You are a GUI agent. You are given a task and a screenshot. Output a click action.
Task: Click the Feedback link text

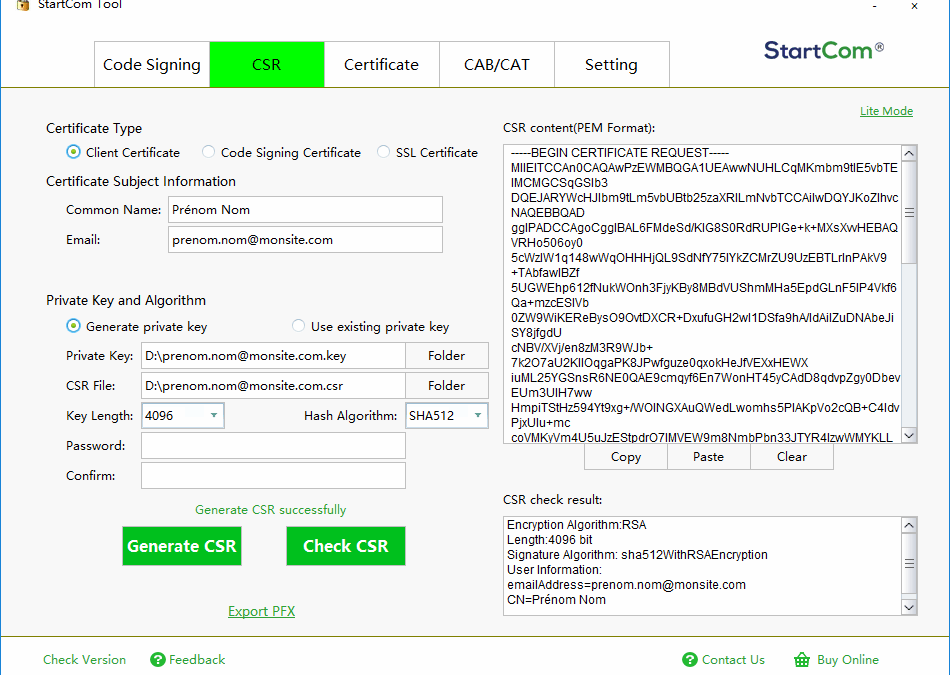pos(197,659)
